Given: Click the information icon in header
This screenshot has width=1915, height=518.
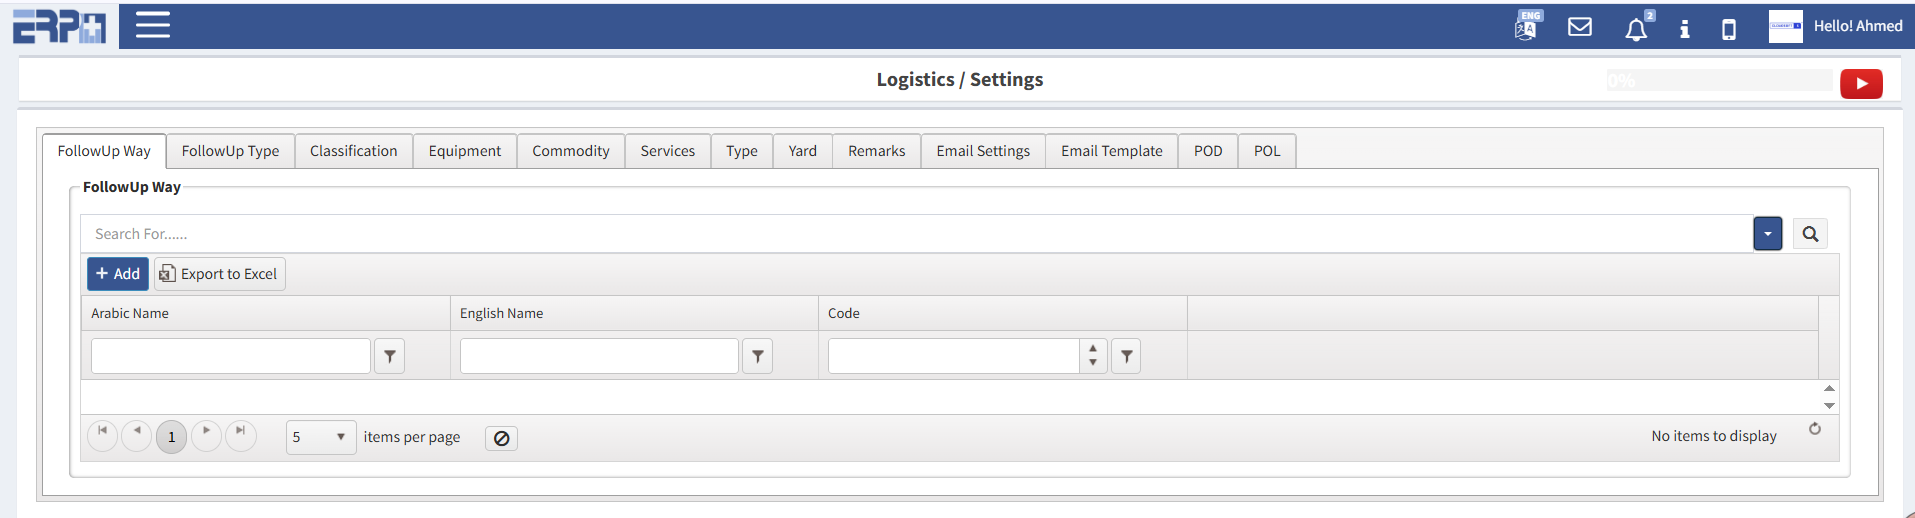Looking at the screenshot, I should (1684, 29).
